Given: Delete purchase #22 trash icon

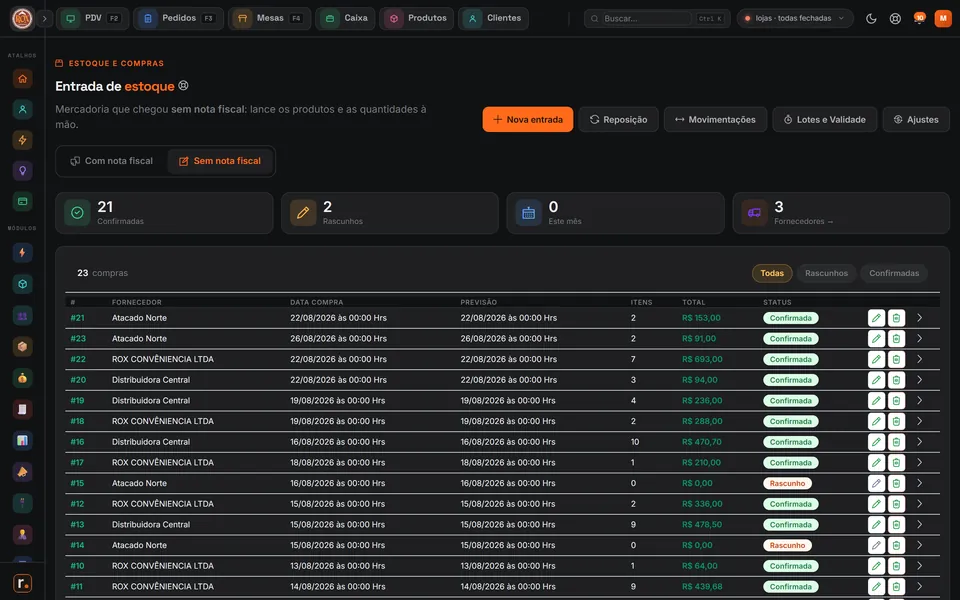Looking at the screenshot, I should click(x=896, y=359).
